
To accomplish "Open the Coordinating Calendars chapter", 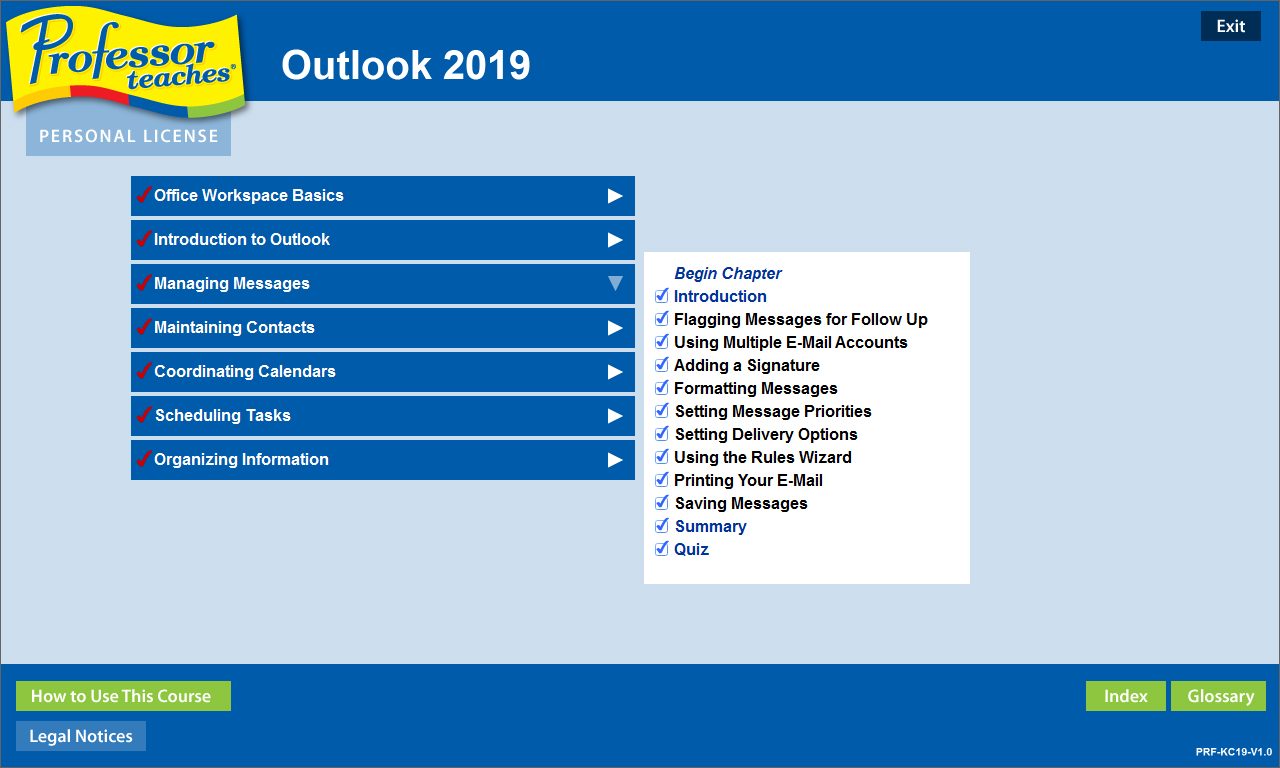I will pos(245,372).
